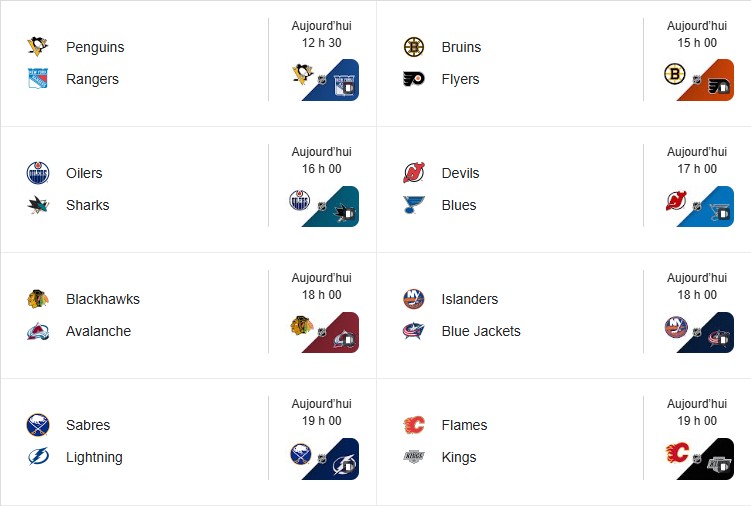Select the Islanders team name
The image size is (751, 506).
(x=469, y=299)
